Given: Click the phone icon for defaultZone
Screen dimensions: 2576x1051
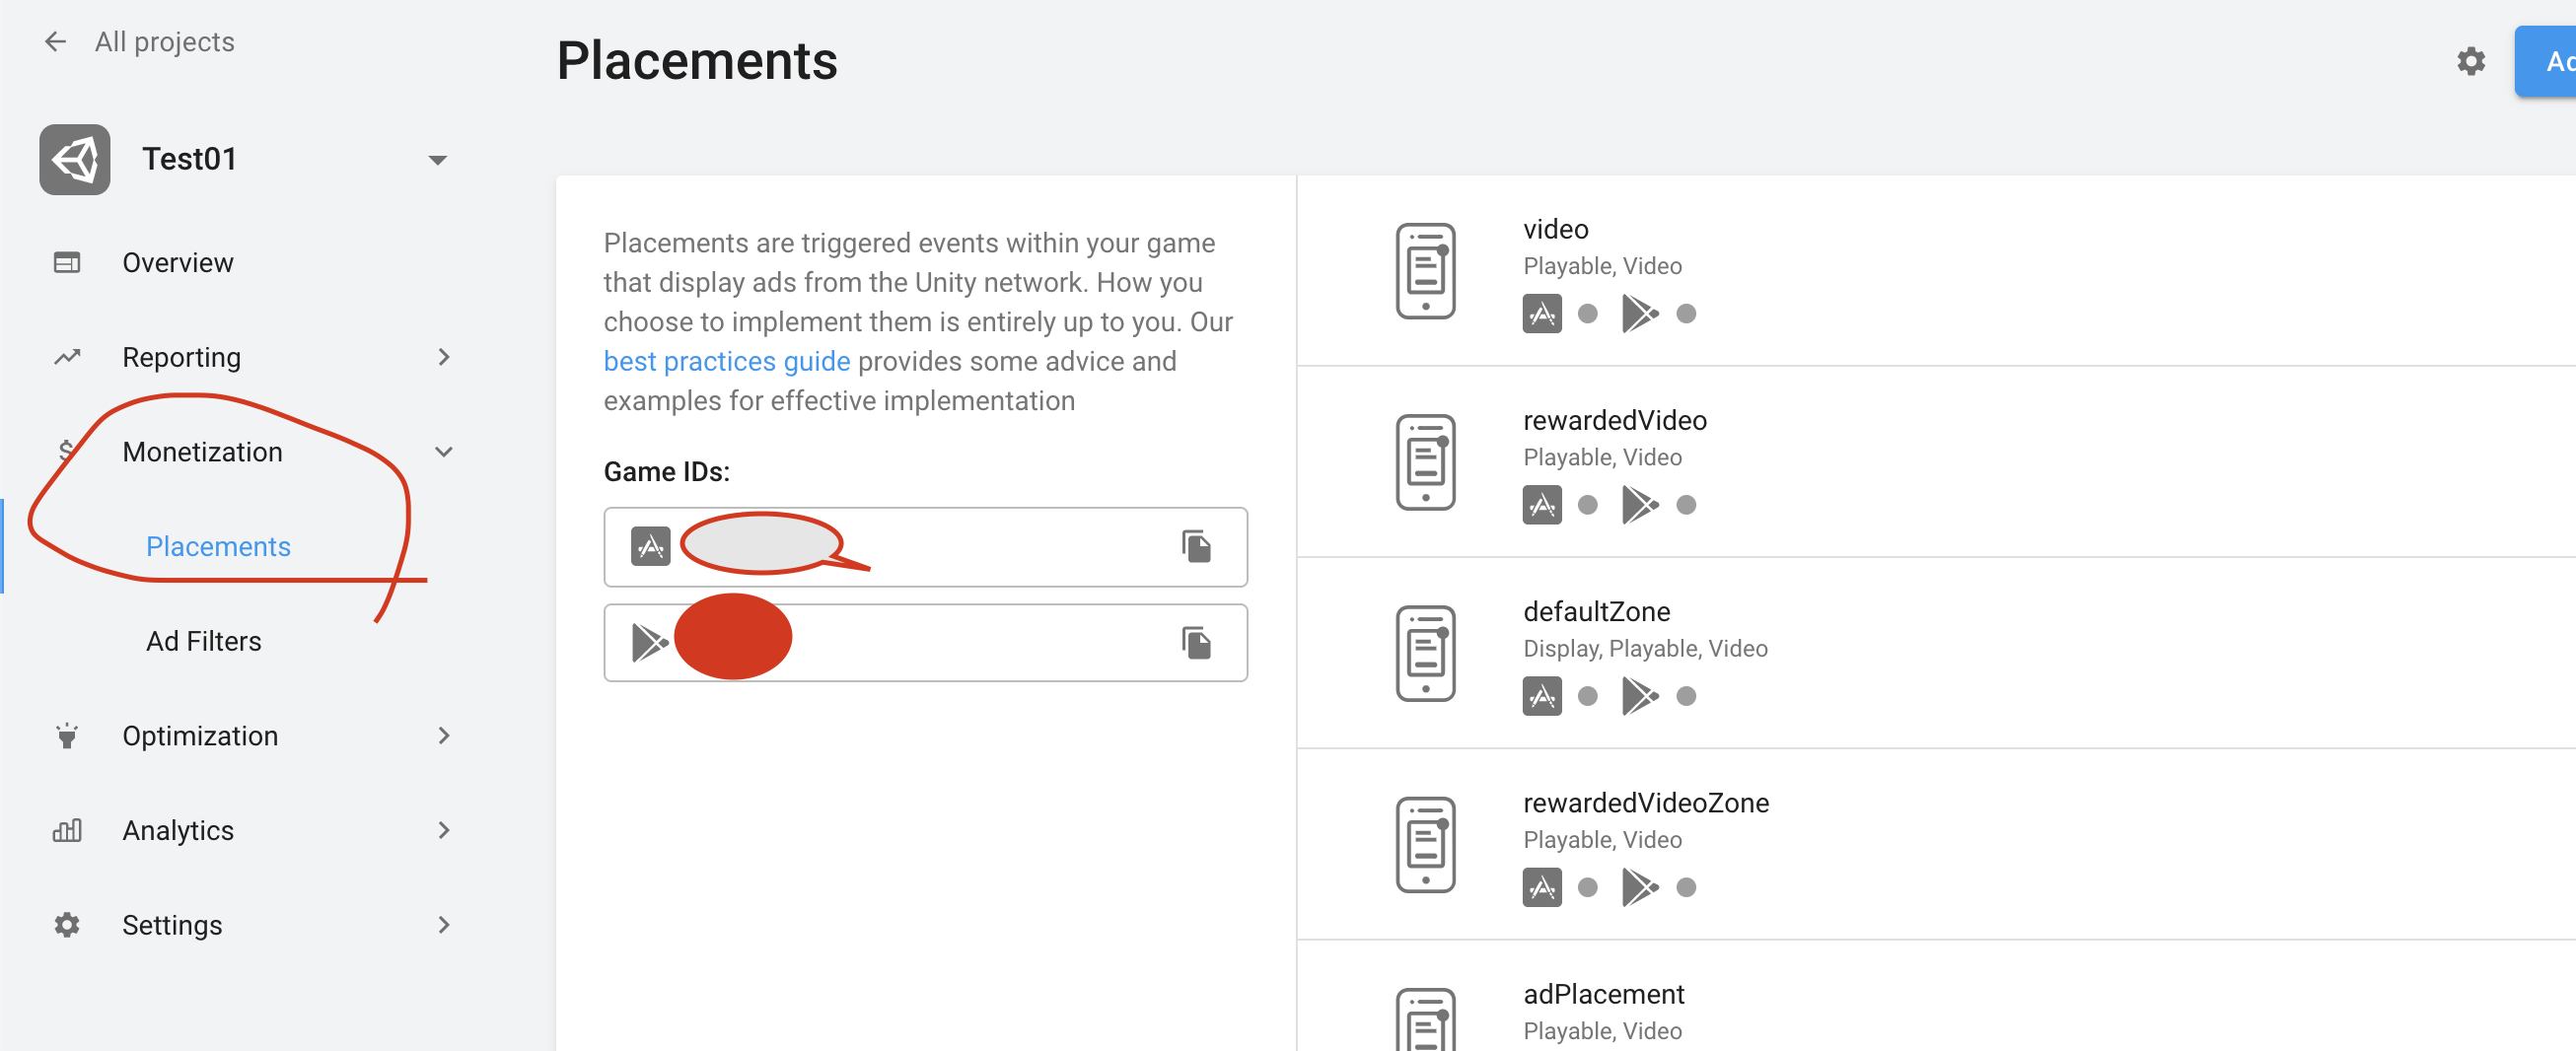Looking at the screenshot, I should click(x=1425, y=653).
